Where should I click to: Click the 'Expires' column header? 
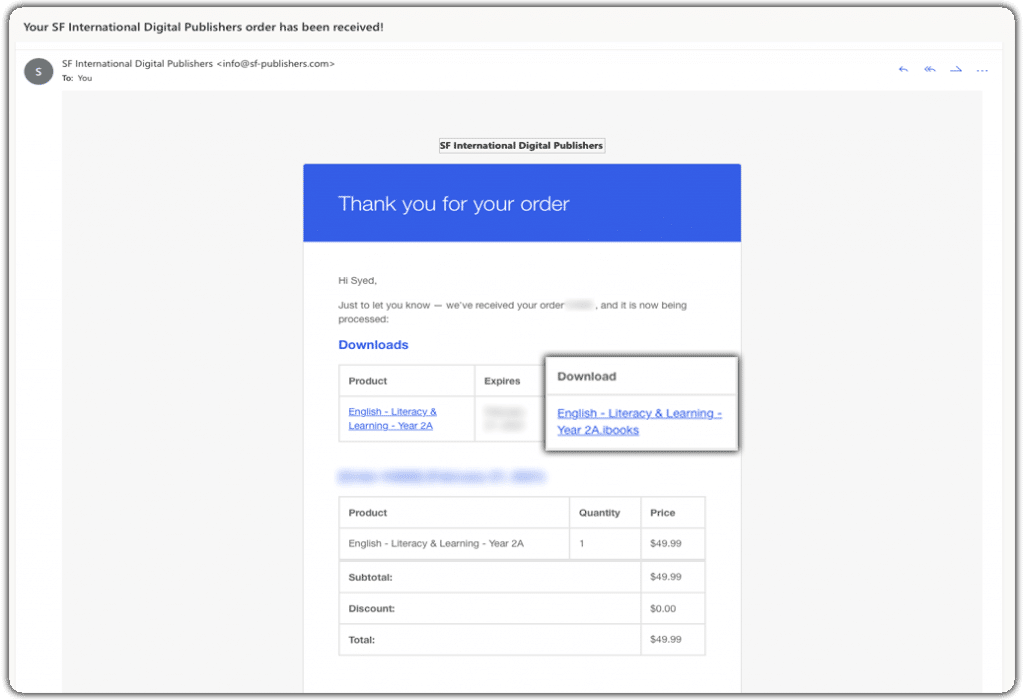(502, 381)
